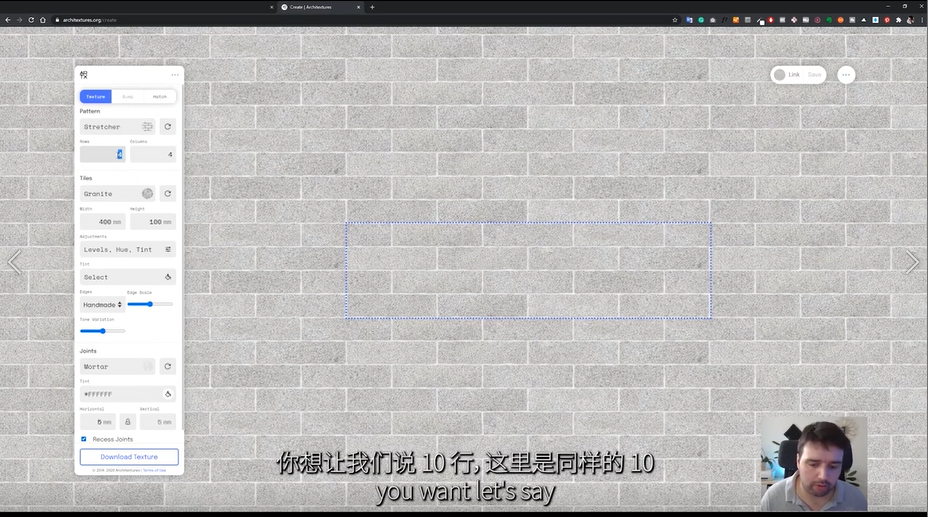Close the Create | Architextures tab
Screen dimensions: 928x517
[358, 7]
